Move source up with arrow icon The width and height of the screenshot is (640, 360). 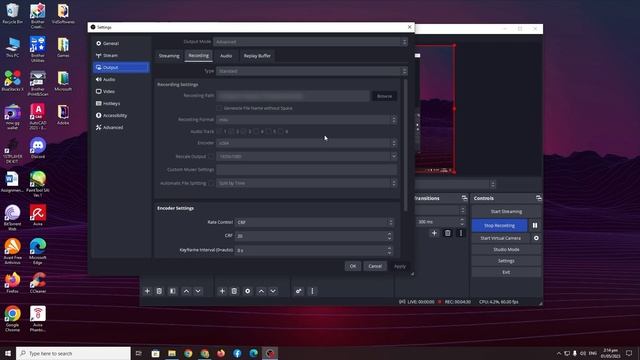pos(261,291)
